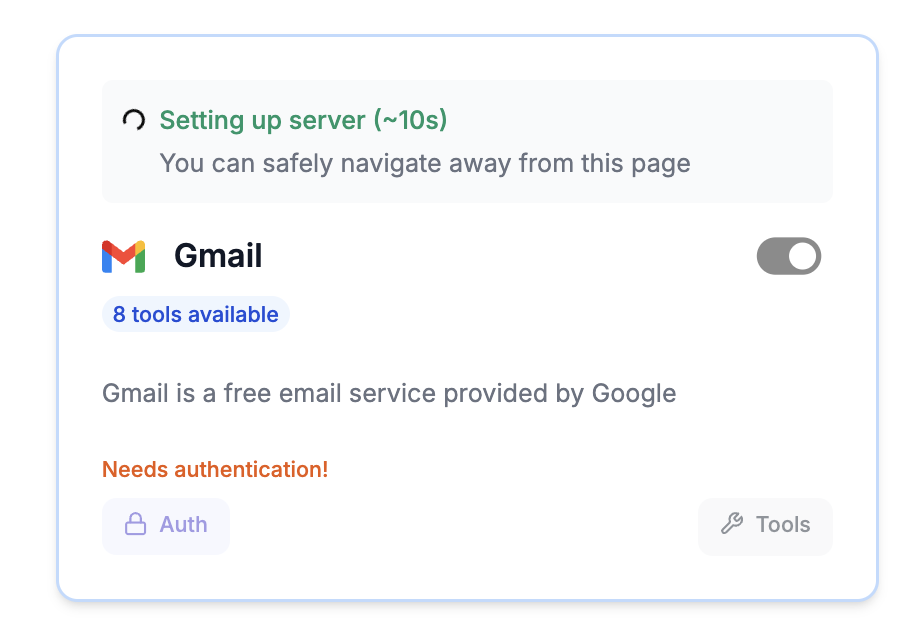Viewport: 904px width, 622px height.
Task: Click the 'Needs authentication!' warning text
Action: (215, 469)
